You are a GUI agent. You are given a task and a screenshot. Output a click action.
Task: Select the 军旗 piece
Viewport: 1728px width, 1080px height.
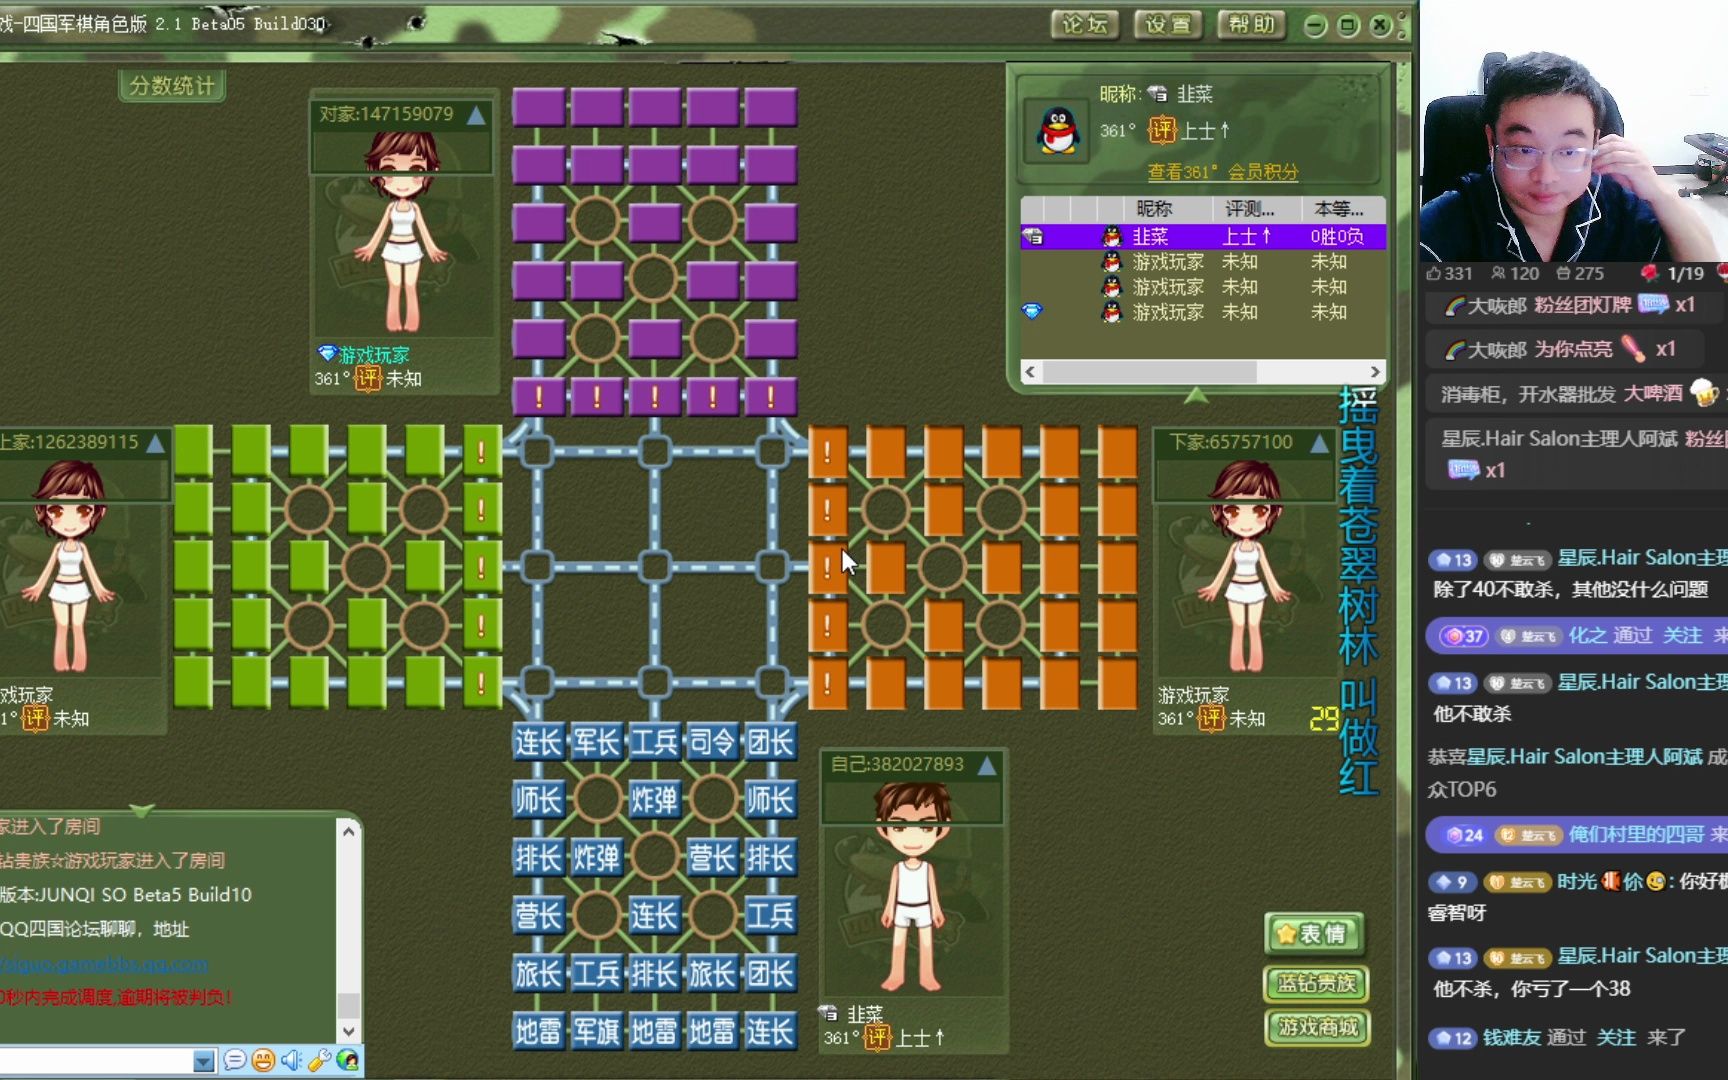[596, 1031]
